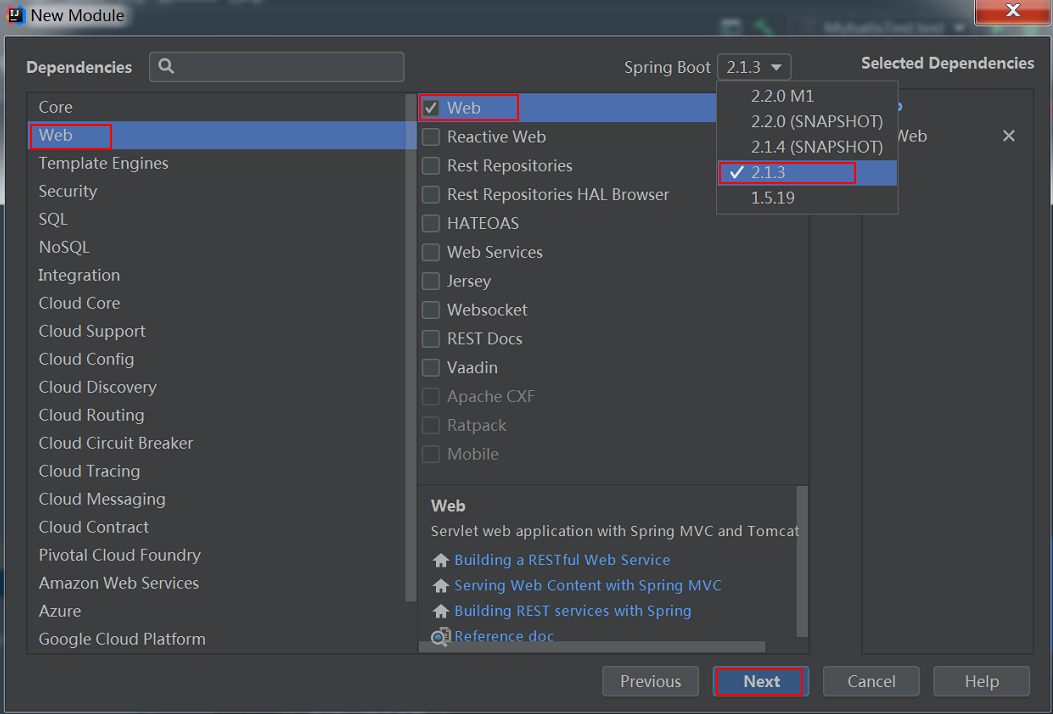Choose version 2.2.0 (SNAPSHOT)
Image resolution: width=1053 pixels, height=714 pixels.
tap(807, 122)
